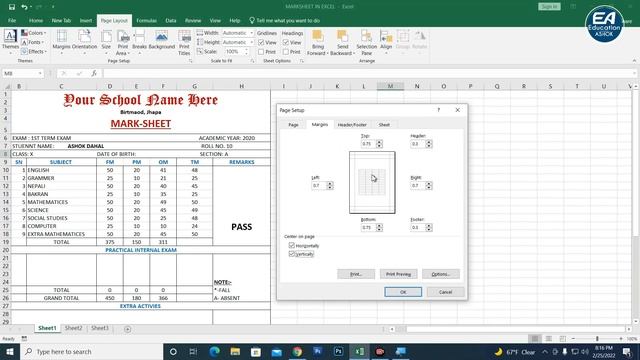Click the Sign in button
The image size is (640, 360).
[x=549, y=7]
